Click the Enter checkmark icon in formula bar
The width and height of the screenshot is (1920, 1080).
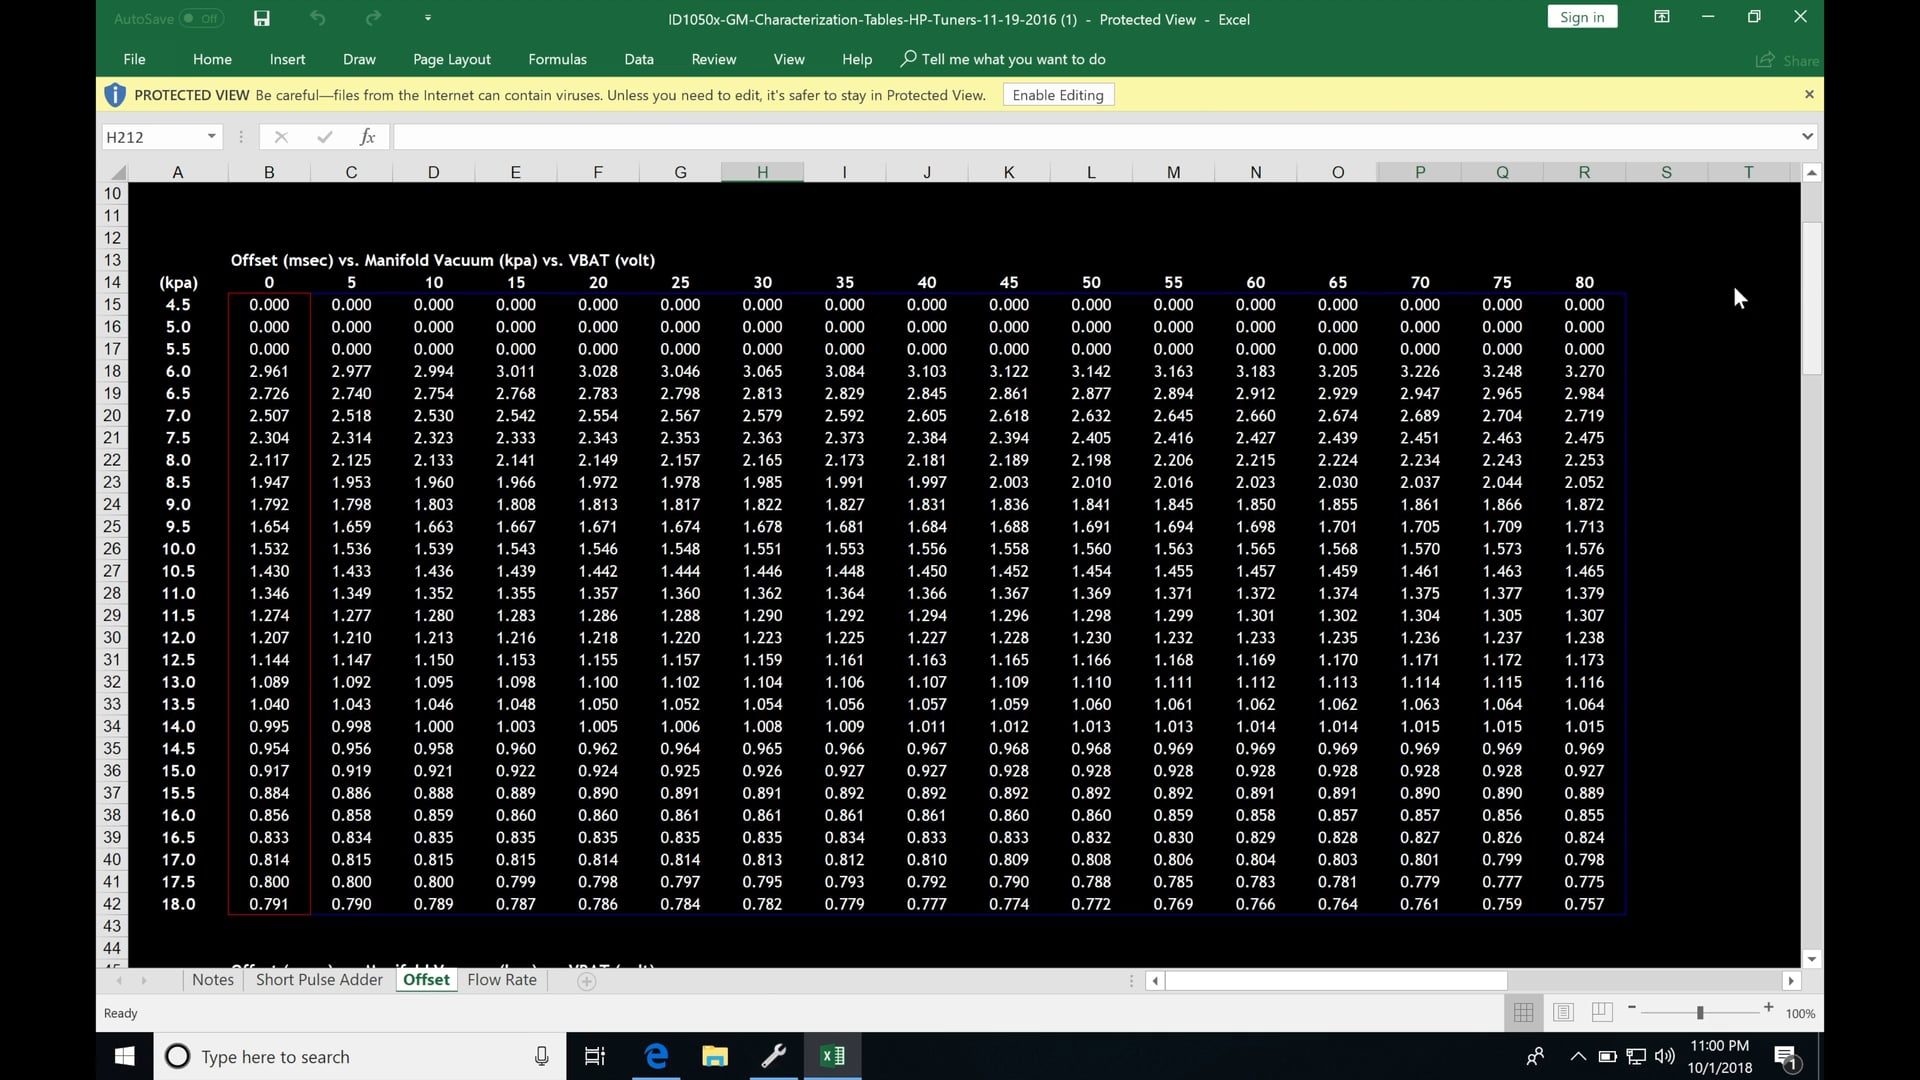(324, 137)
